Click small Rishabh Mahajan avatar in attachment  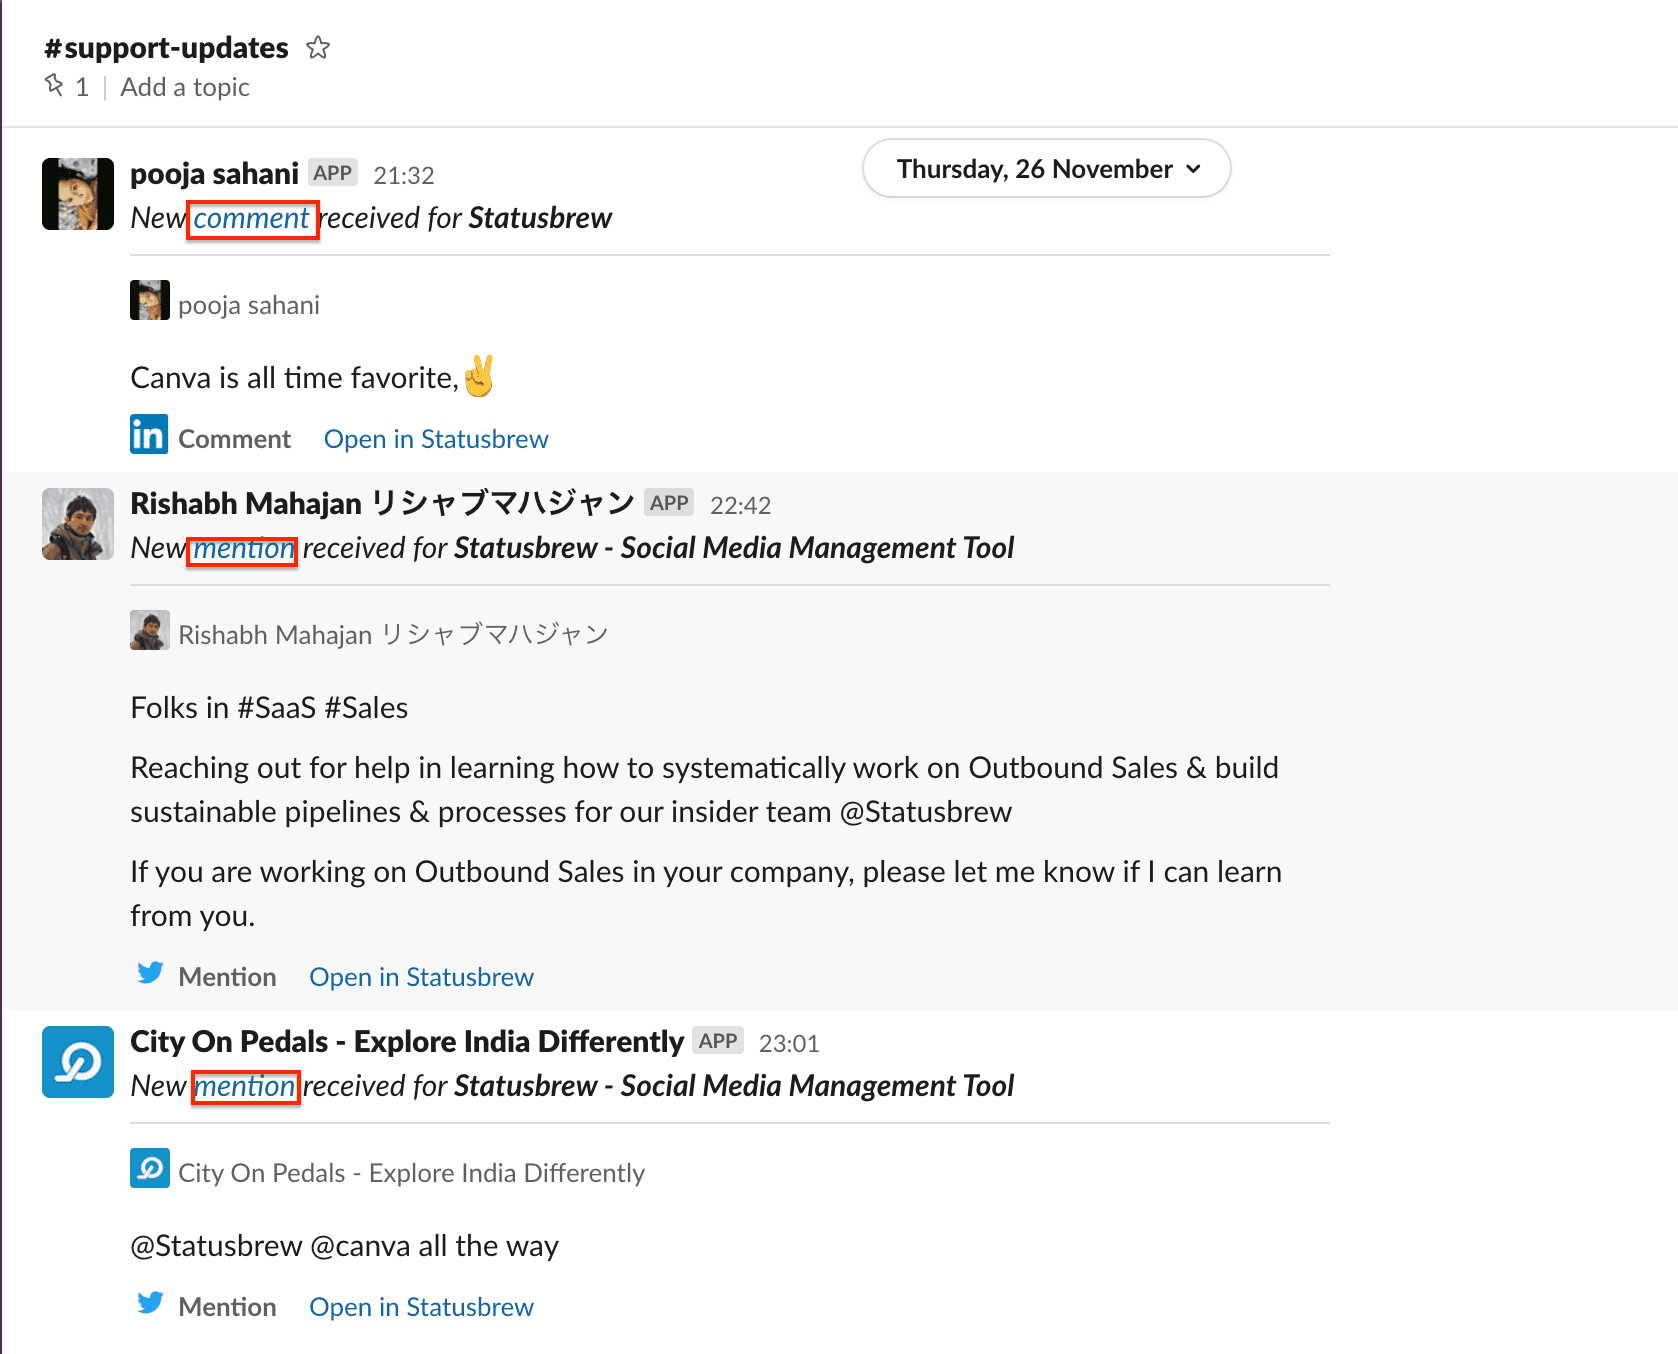click(x=150, y=630)
